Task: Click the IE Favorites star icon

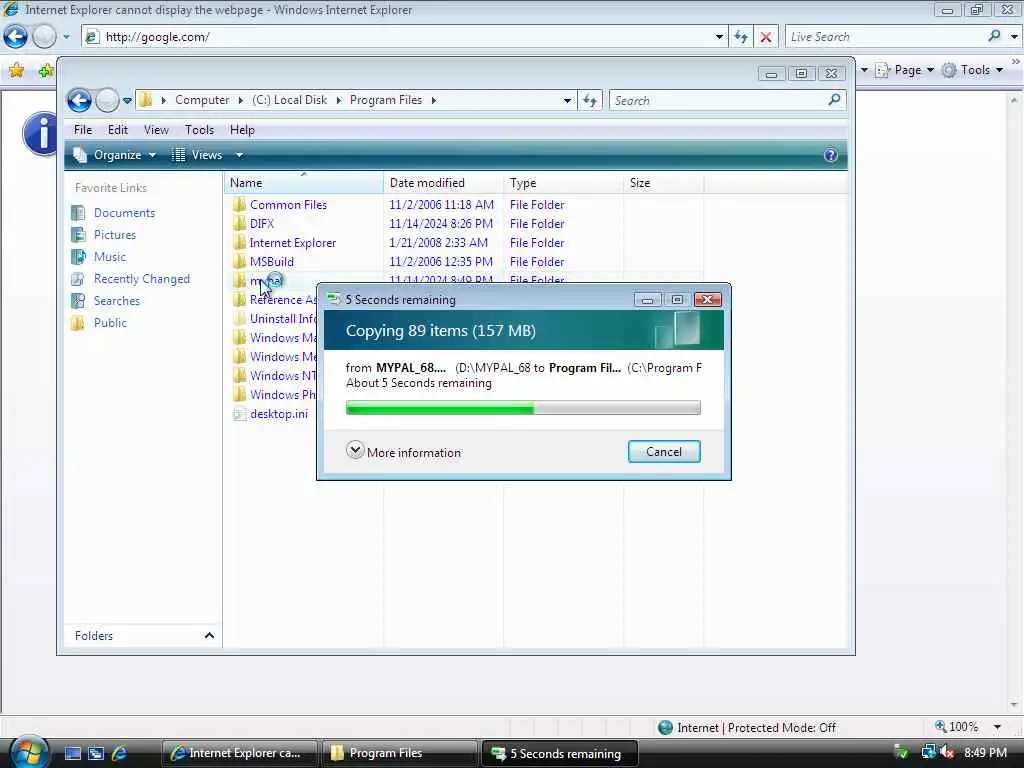Action: point(16,70)
